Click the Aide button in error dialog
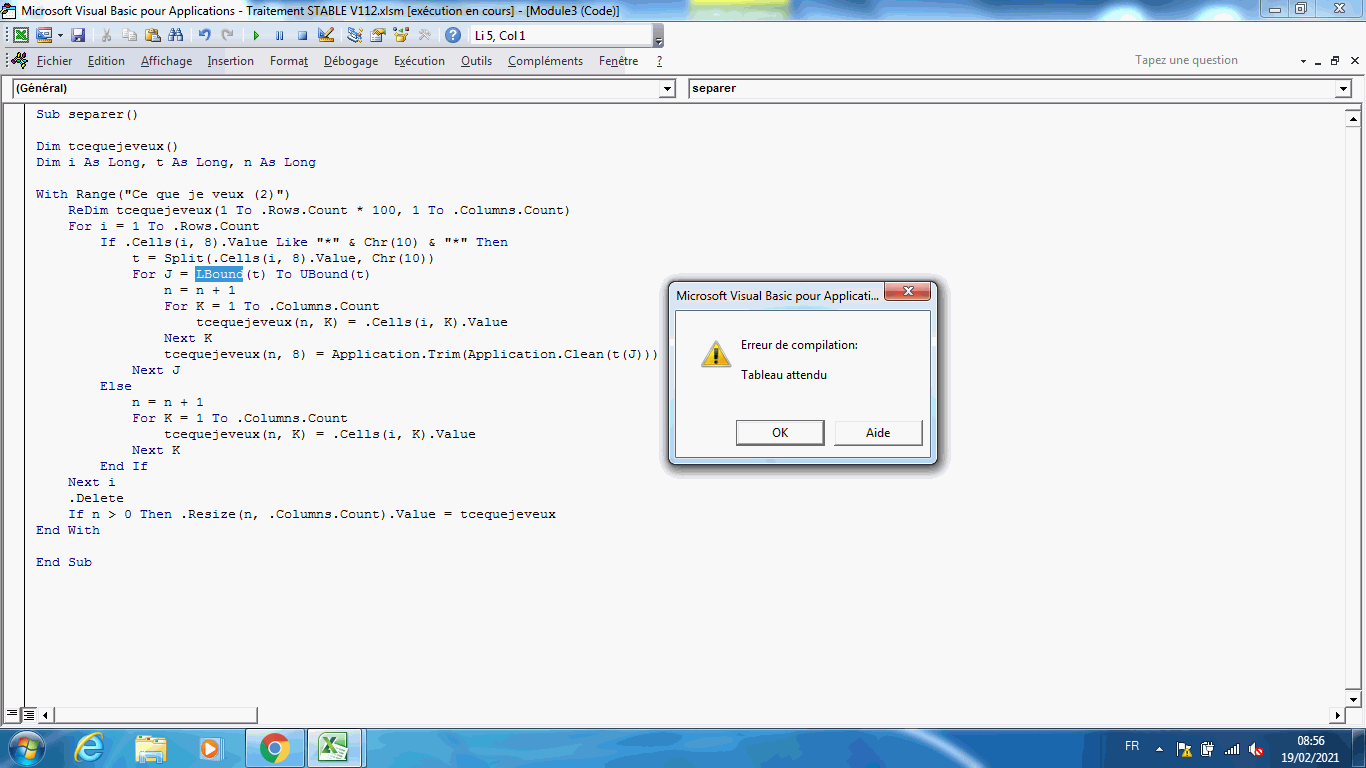Image resolution: width=1366 pixels, height=768 pixels. 877,432
